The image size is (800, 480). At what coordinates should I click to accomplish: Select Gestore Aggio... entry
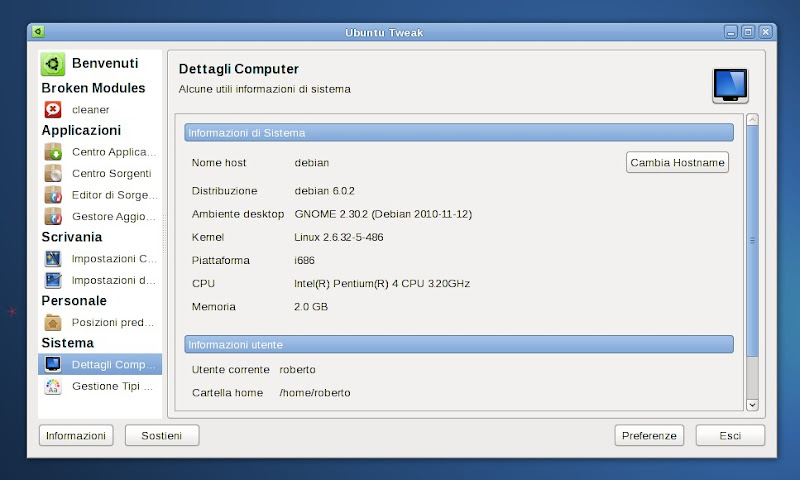coord(100,216)
